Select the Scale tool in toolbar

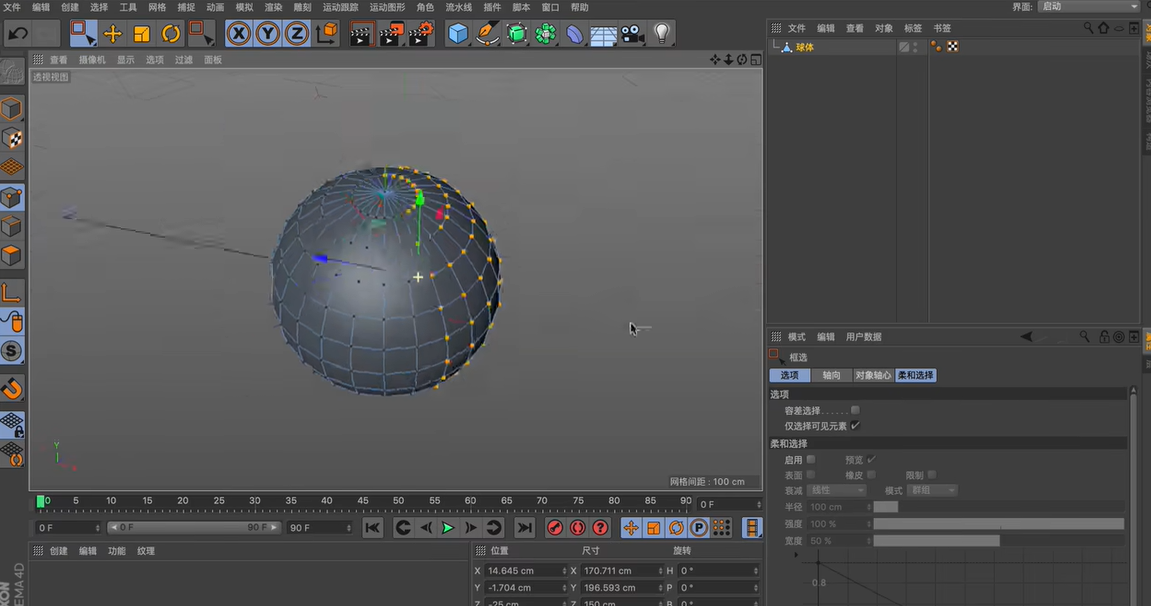(141, 33)
